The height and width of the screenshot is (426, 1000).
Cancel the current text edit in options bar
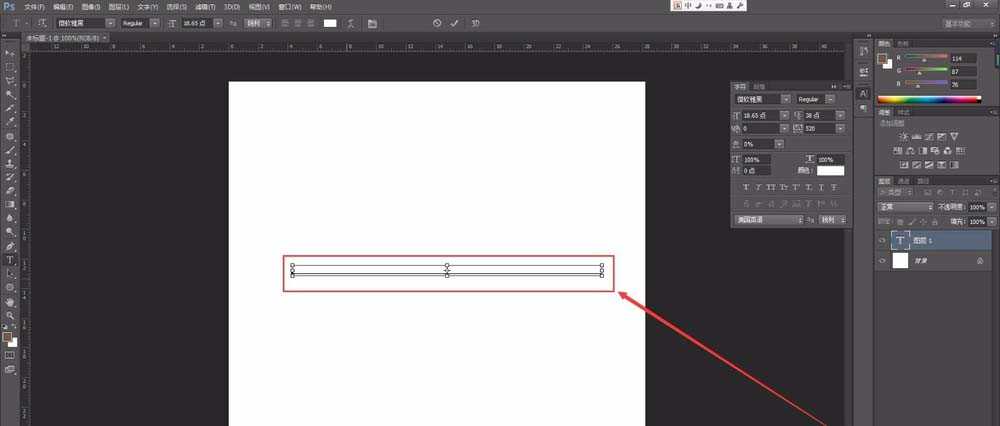pyautogui.click(x=436, y=22)
